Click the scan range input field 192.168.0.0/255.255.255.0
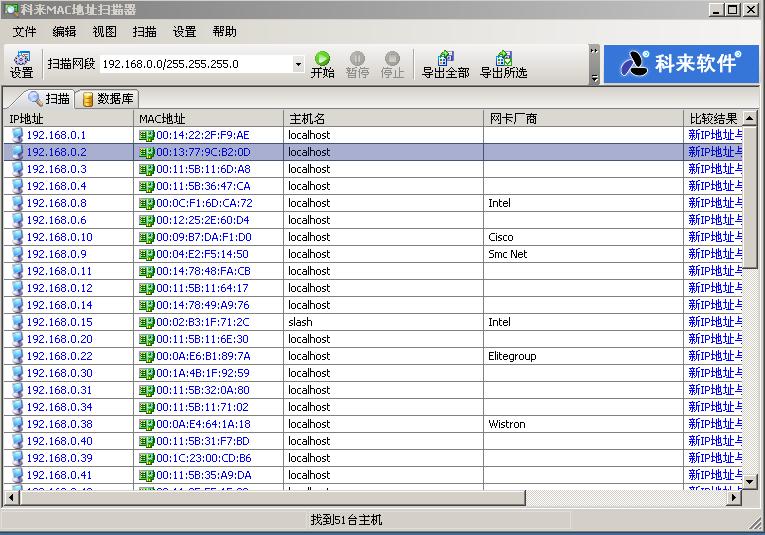 [x=196, y=64]
